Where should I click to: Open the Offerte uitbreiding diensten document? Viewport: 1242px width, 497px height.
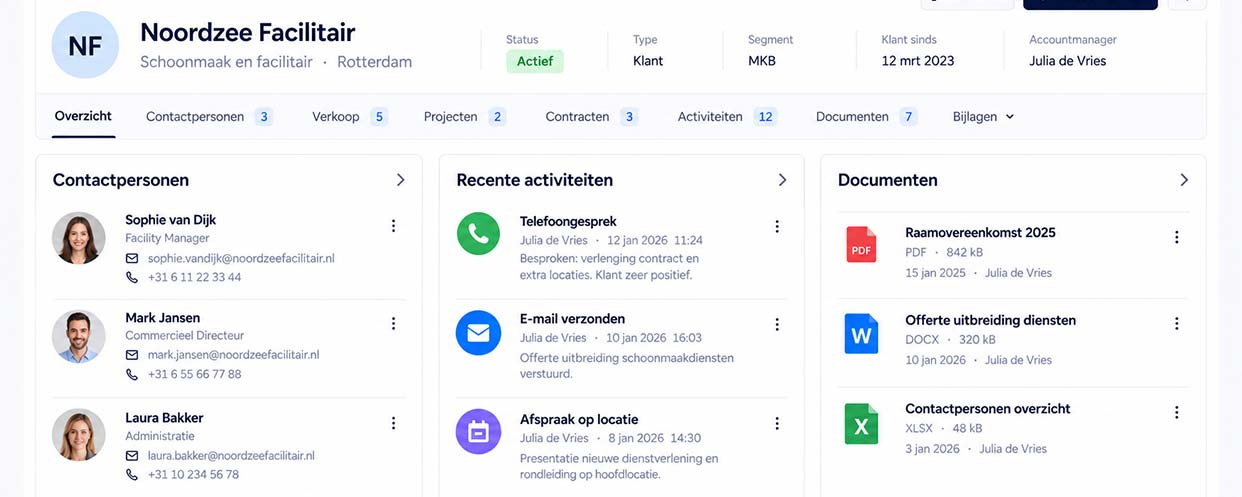pos(990,320)
